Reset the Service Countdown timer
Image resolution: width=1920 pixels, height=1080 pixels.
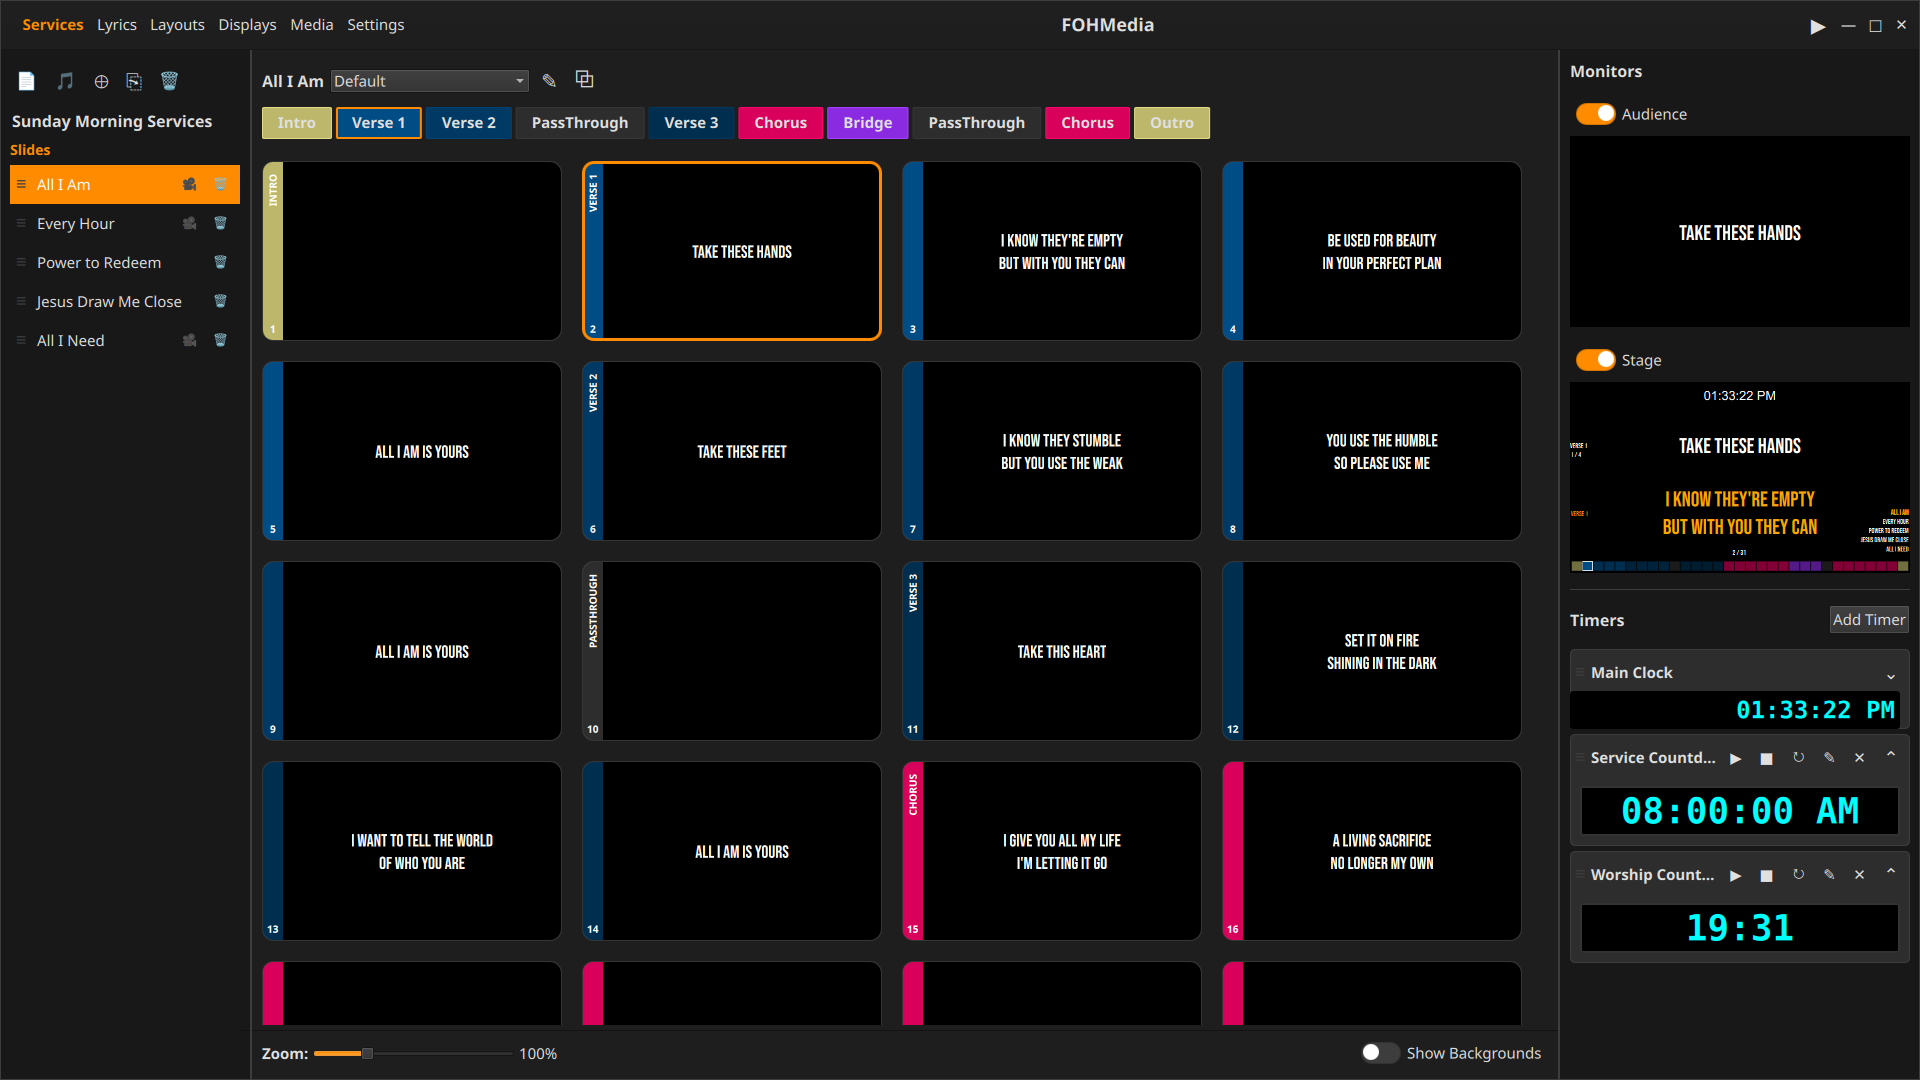click(1798, 758)
